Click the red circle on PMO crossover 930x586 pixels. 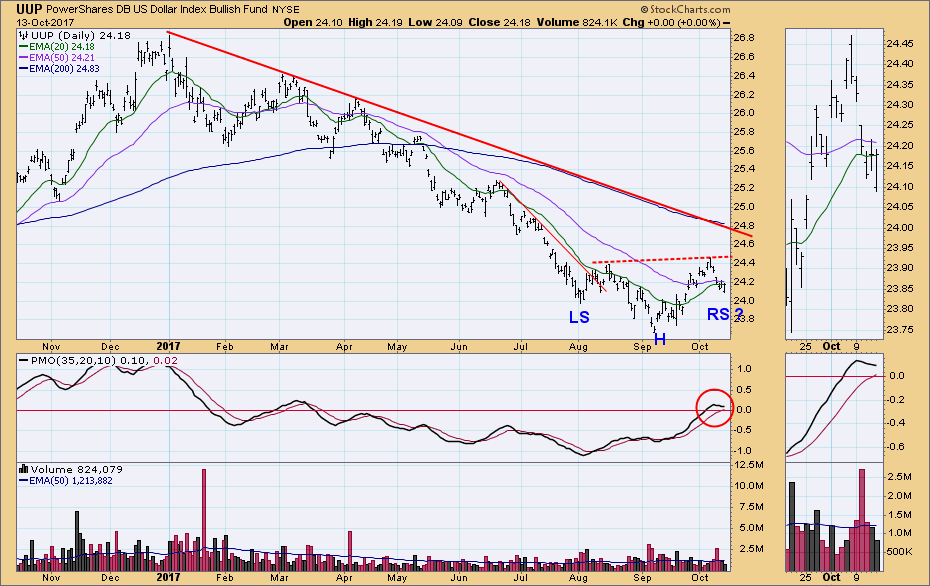pos(714,407)
